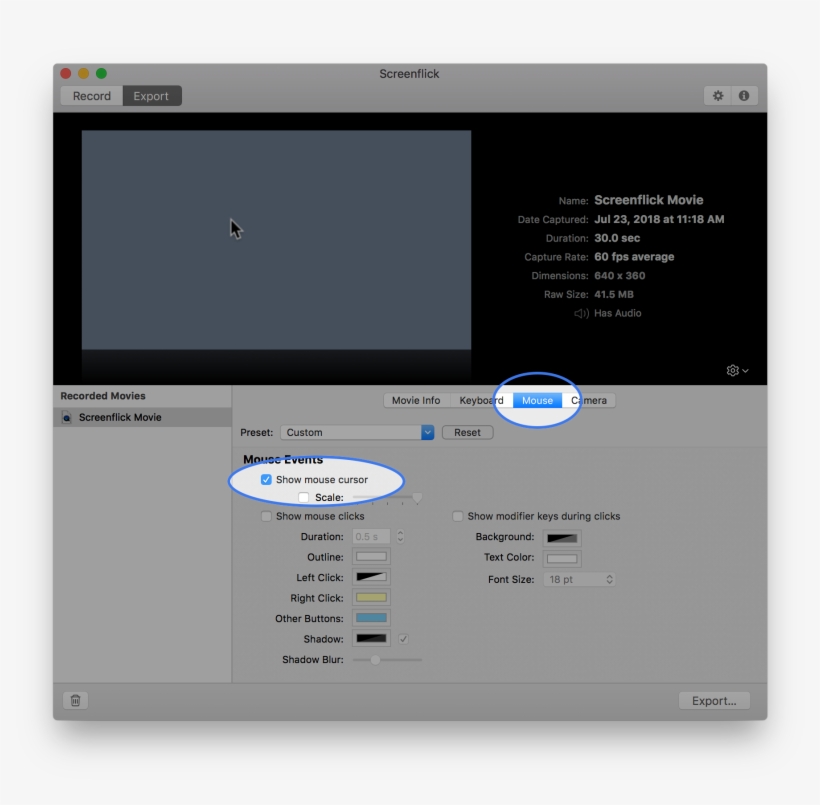The width and height of the screenshot is (820, 805).
Task: Click the trash icon below Recorded Movies
Action: coord(73,700)
